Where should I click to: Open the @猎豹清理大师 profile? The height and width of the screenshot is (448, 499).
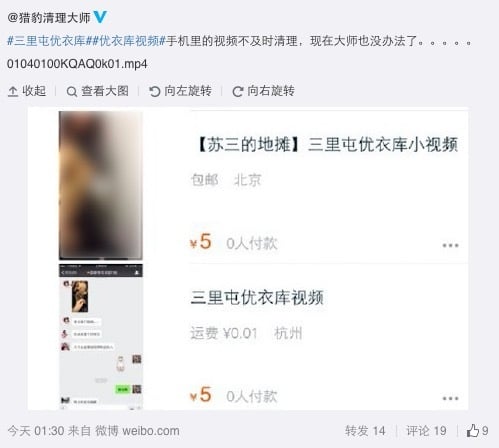click(49, 17)
